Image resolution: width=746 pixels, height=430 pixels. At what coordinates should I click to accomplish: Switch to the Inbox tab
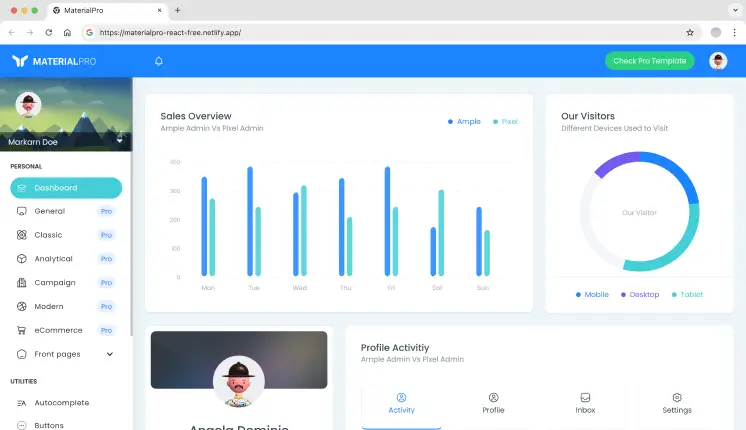(585, 403)
